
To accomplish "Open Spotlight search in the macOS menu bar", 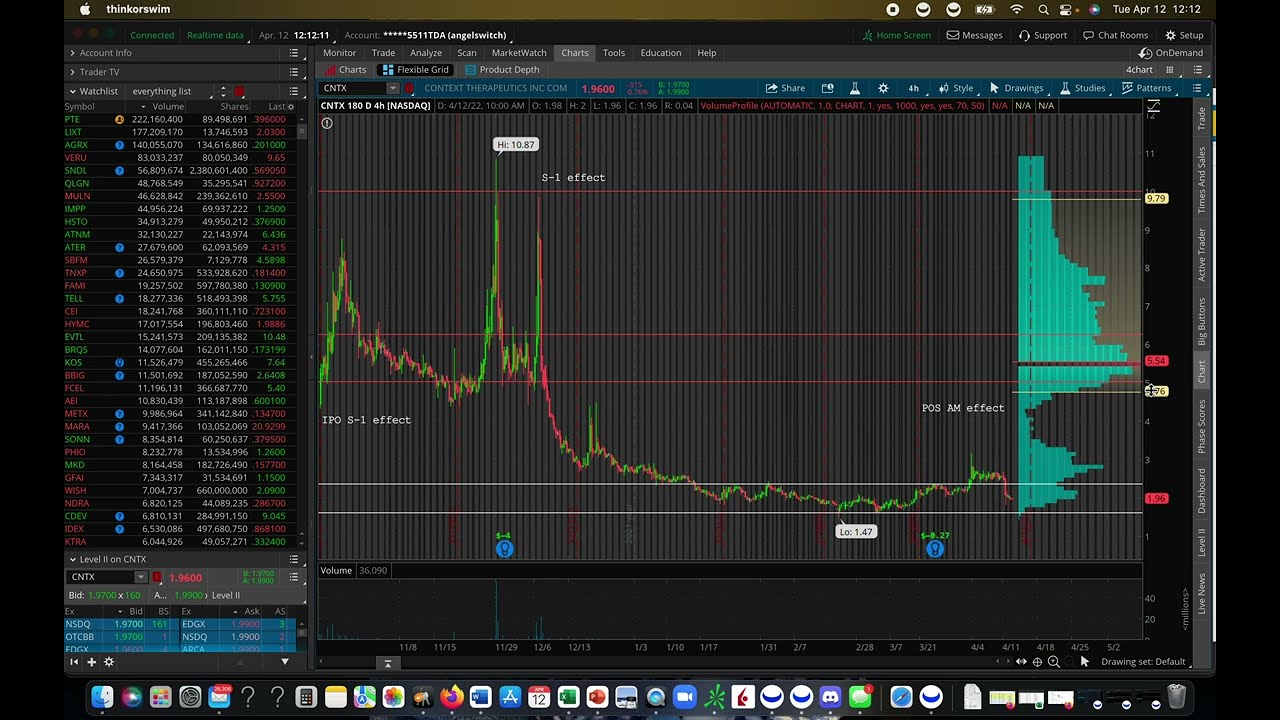I will point(1043,9).
